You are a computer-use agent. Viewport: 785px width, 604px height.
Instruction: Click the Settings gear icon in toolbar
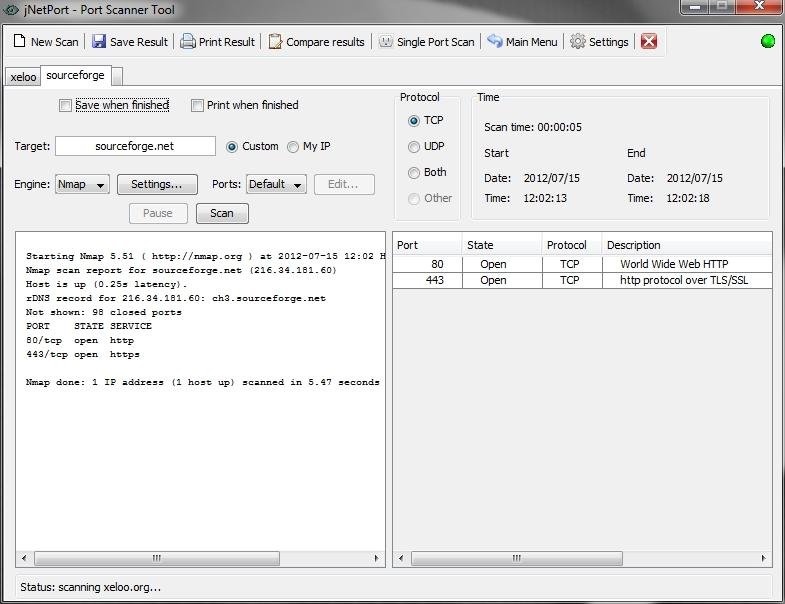pyautogui.click(x=577, y=41)
